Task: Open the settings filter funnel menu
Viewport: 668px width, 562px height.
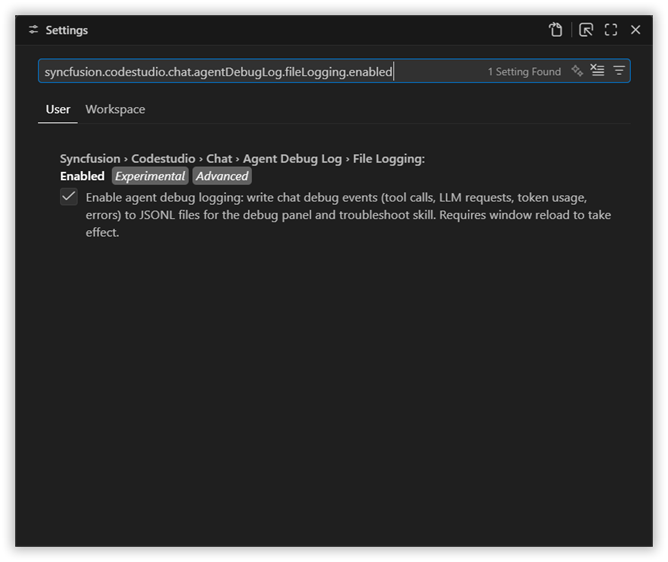Action: 619,71
